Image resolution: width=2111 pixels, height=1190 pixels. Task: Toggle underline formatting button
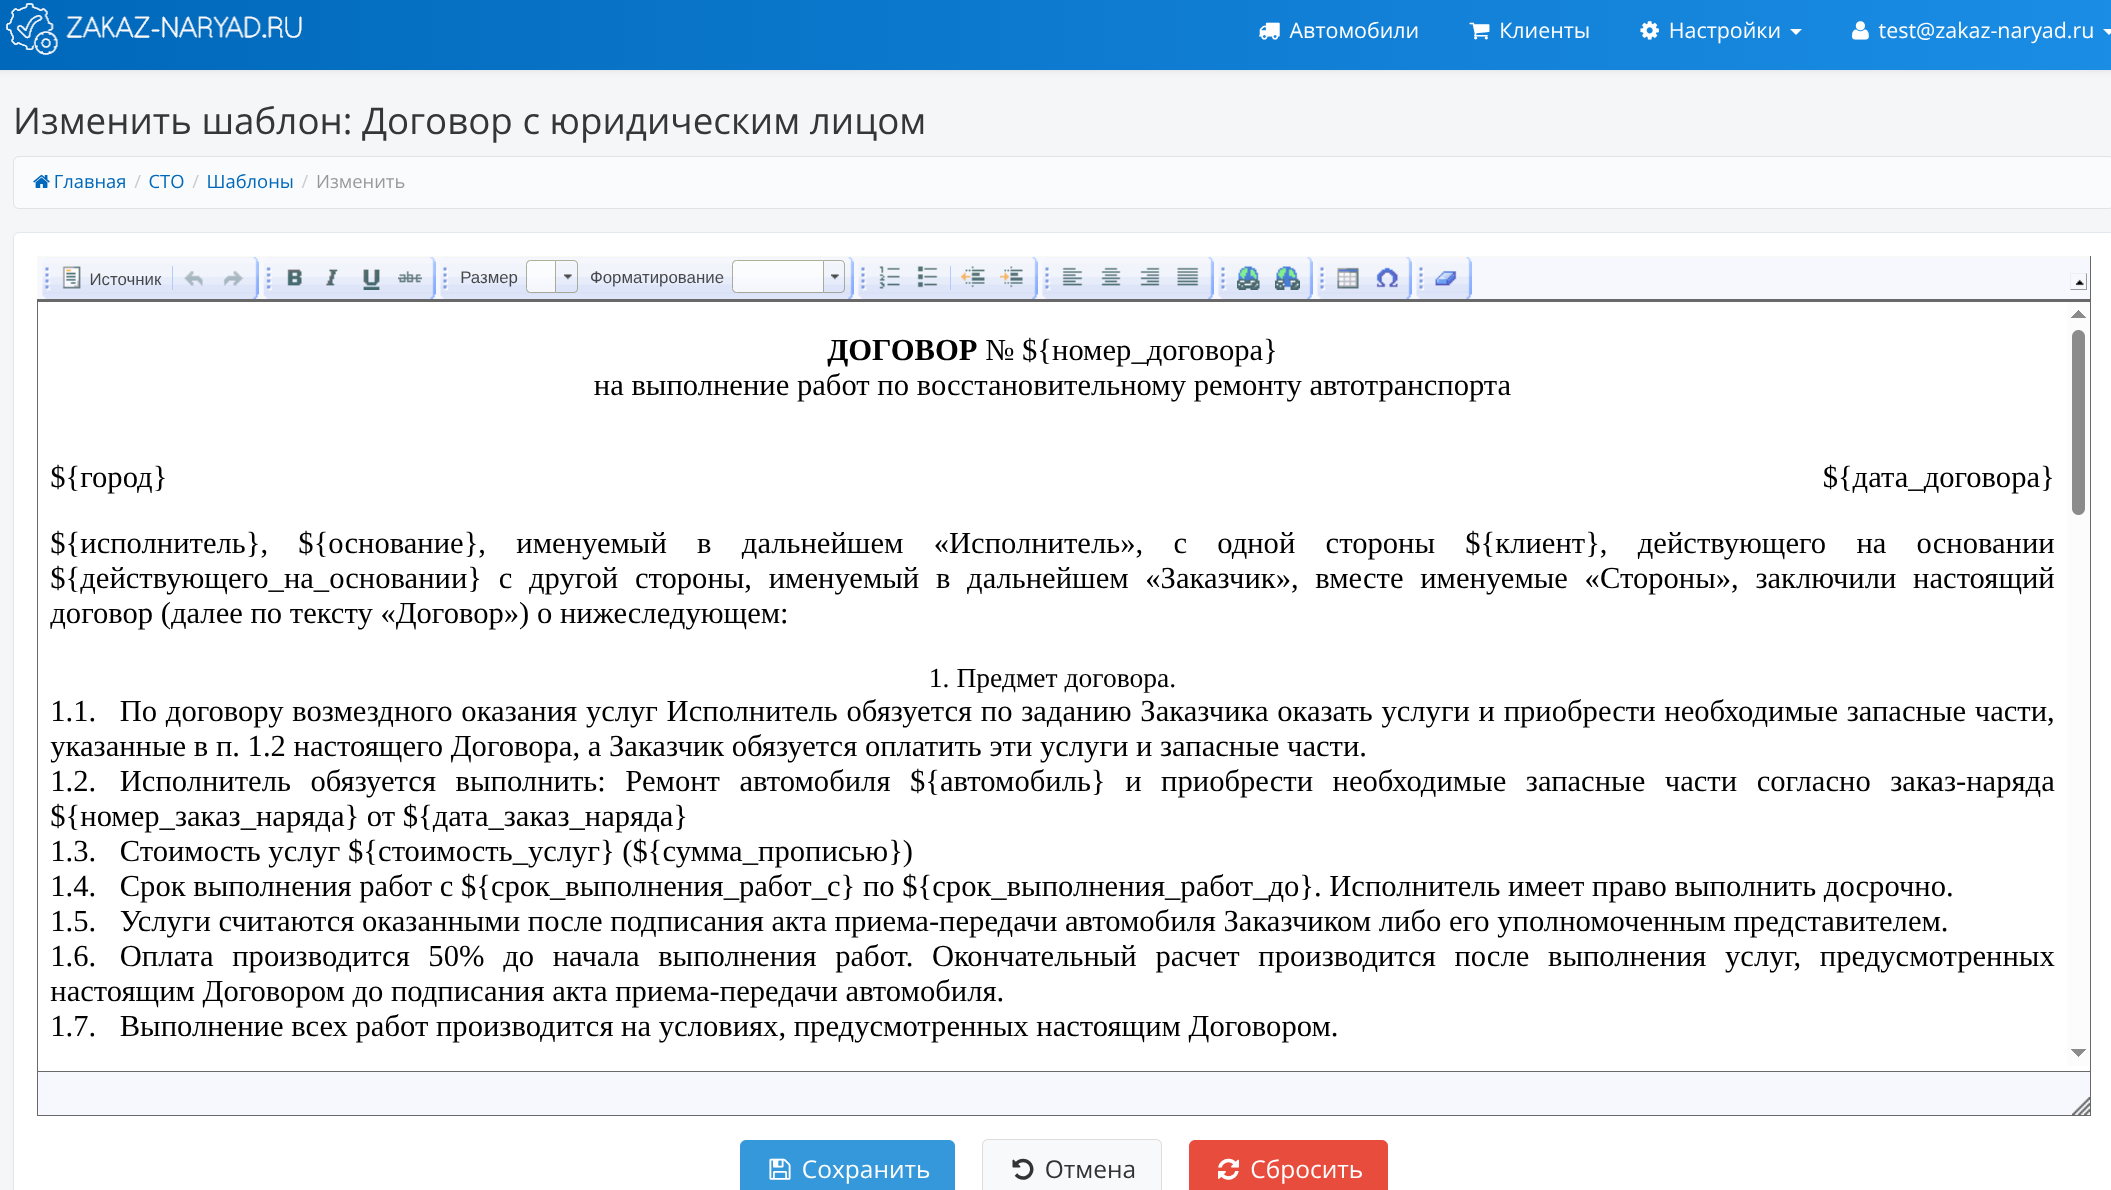click(371, 278)
